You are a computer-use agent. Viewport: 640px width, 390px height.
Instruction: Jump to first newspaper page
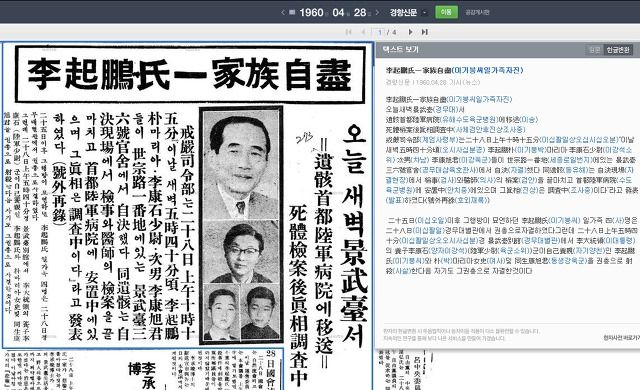point(348,32)
